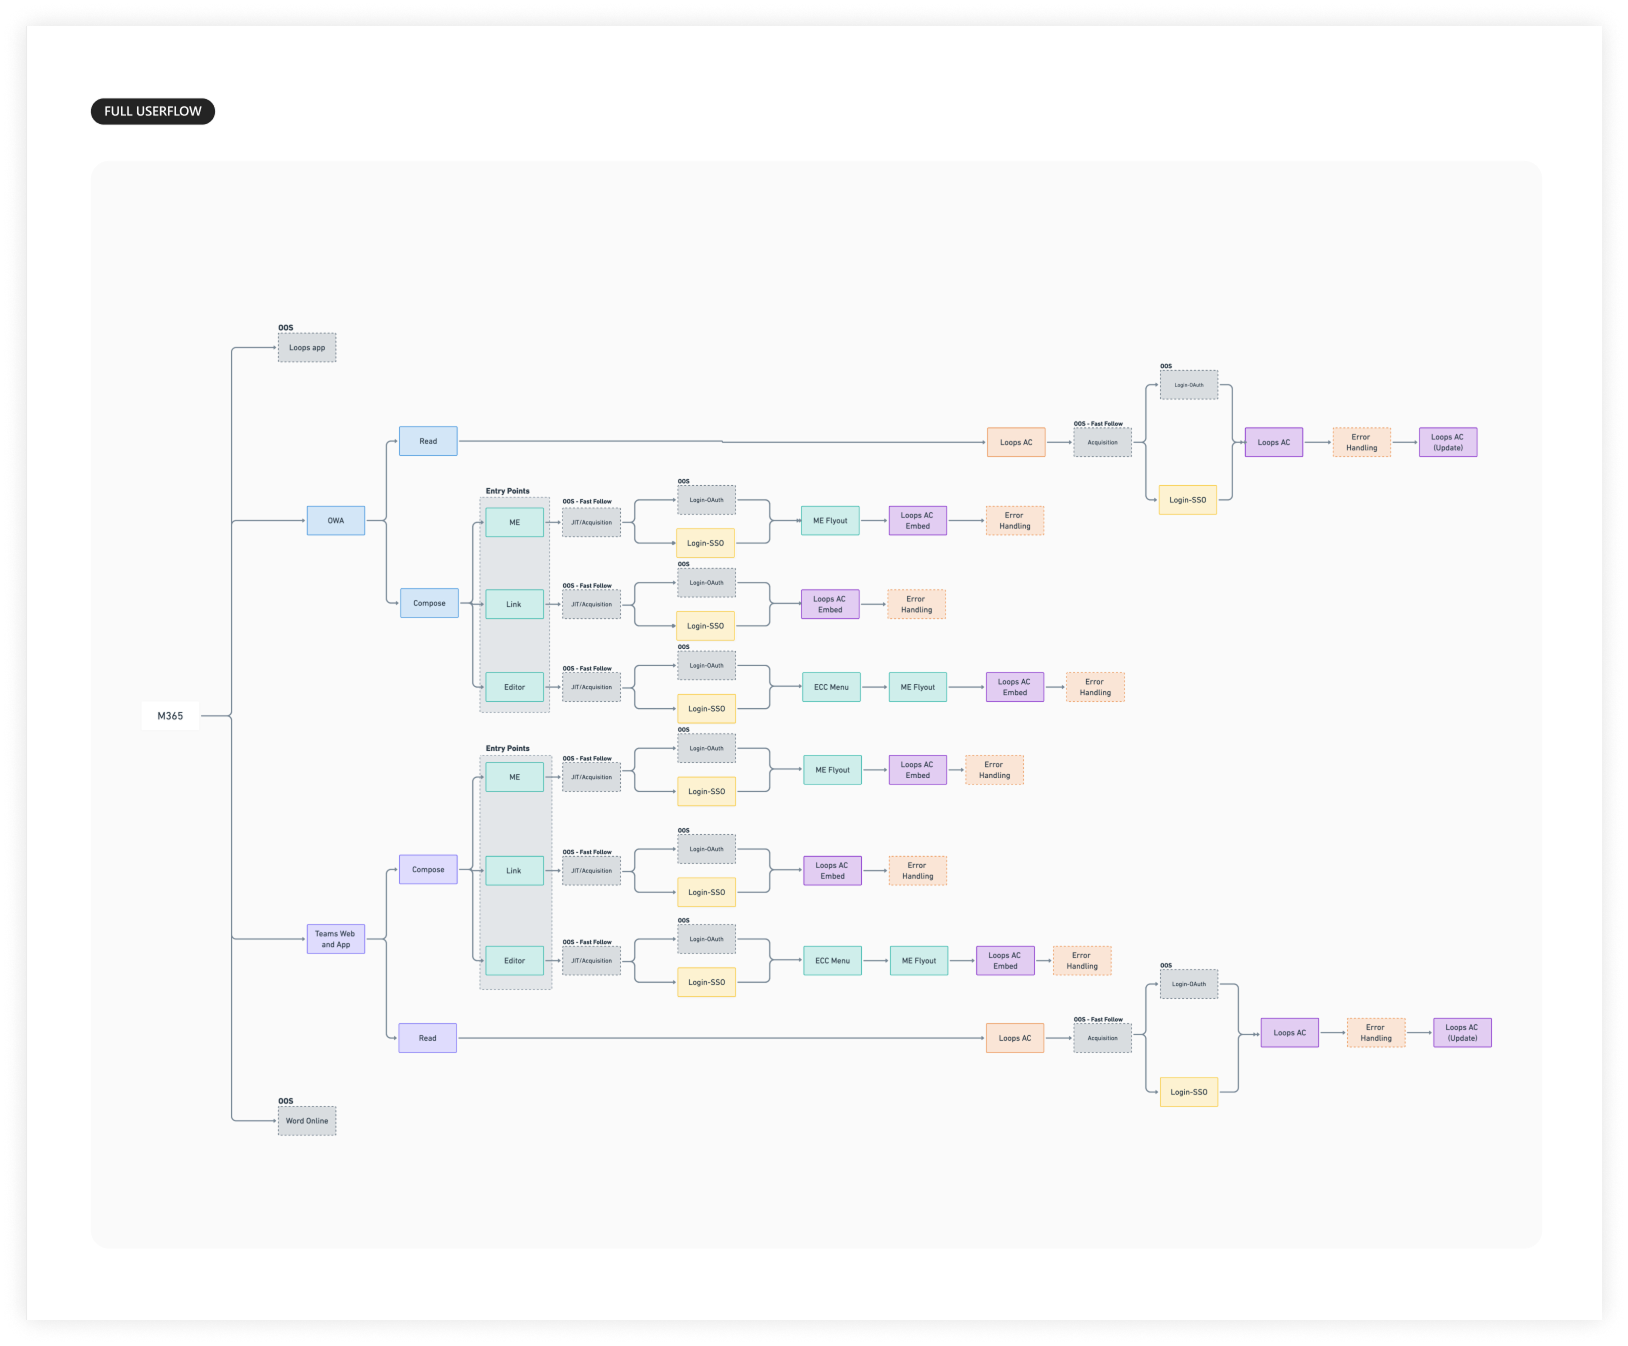This screenshot has height=1346, width=1628.
Task: Click the FULL USERFLOW badge
Action: 152,111
